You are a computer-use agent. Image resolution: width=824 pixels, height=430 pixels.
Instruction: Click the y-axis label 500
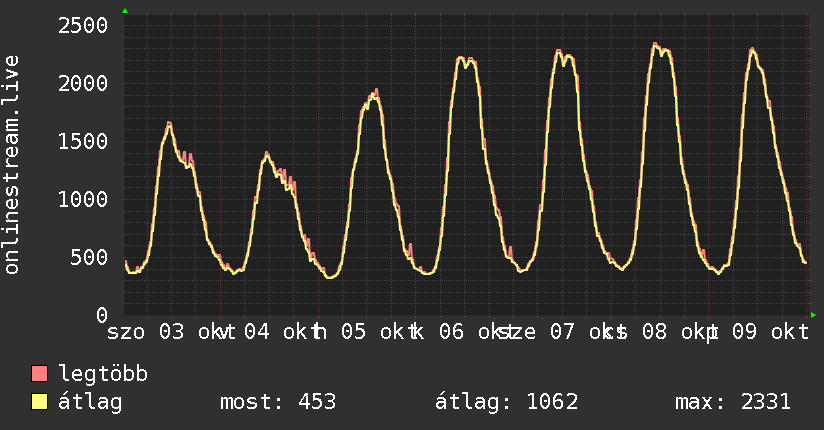[x=89, y=257]
